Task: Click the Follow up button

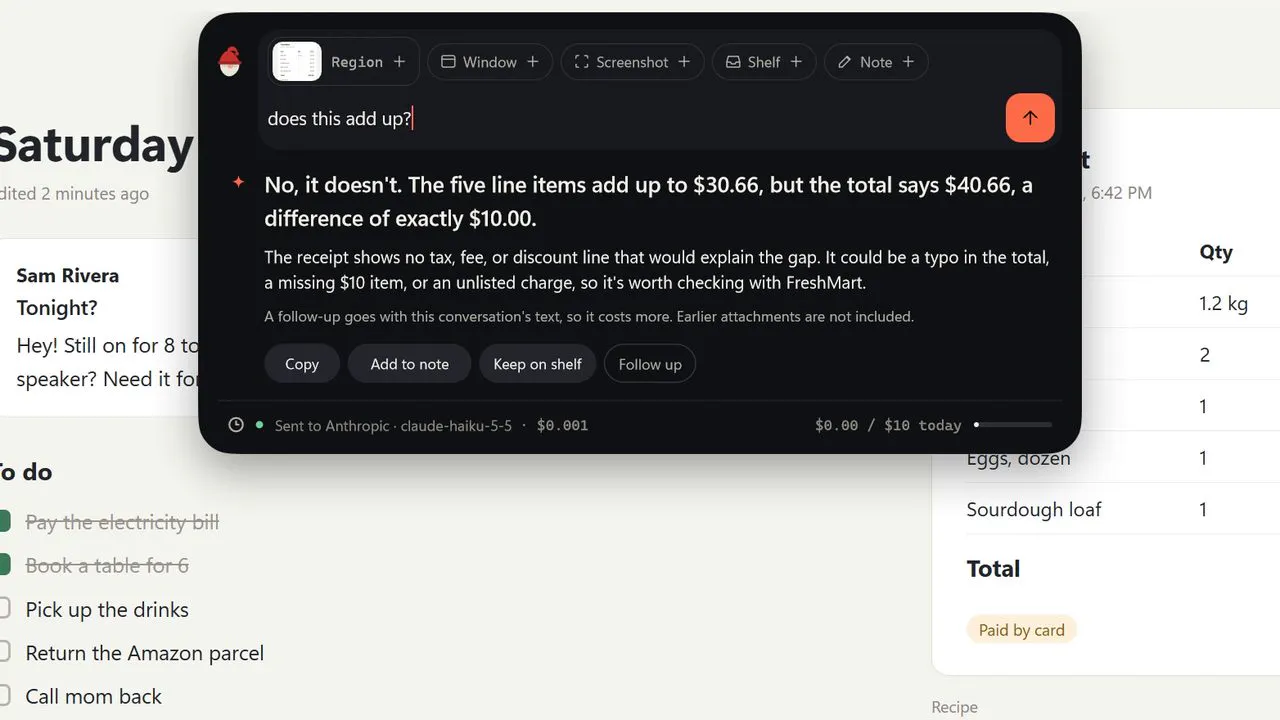Action: pos(650,364)
